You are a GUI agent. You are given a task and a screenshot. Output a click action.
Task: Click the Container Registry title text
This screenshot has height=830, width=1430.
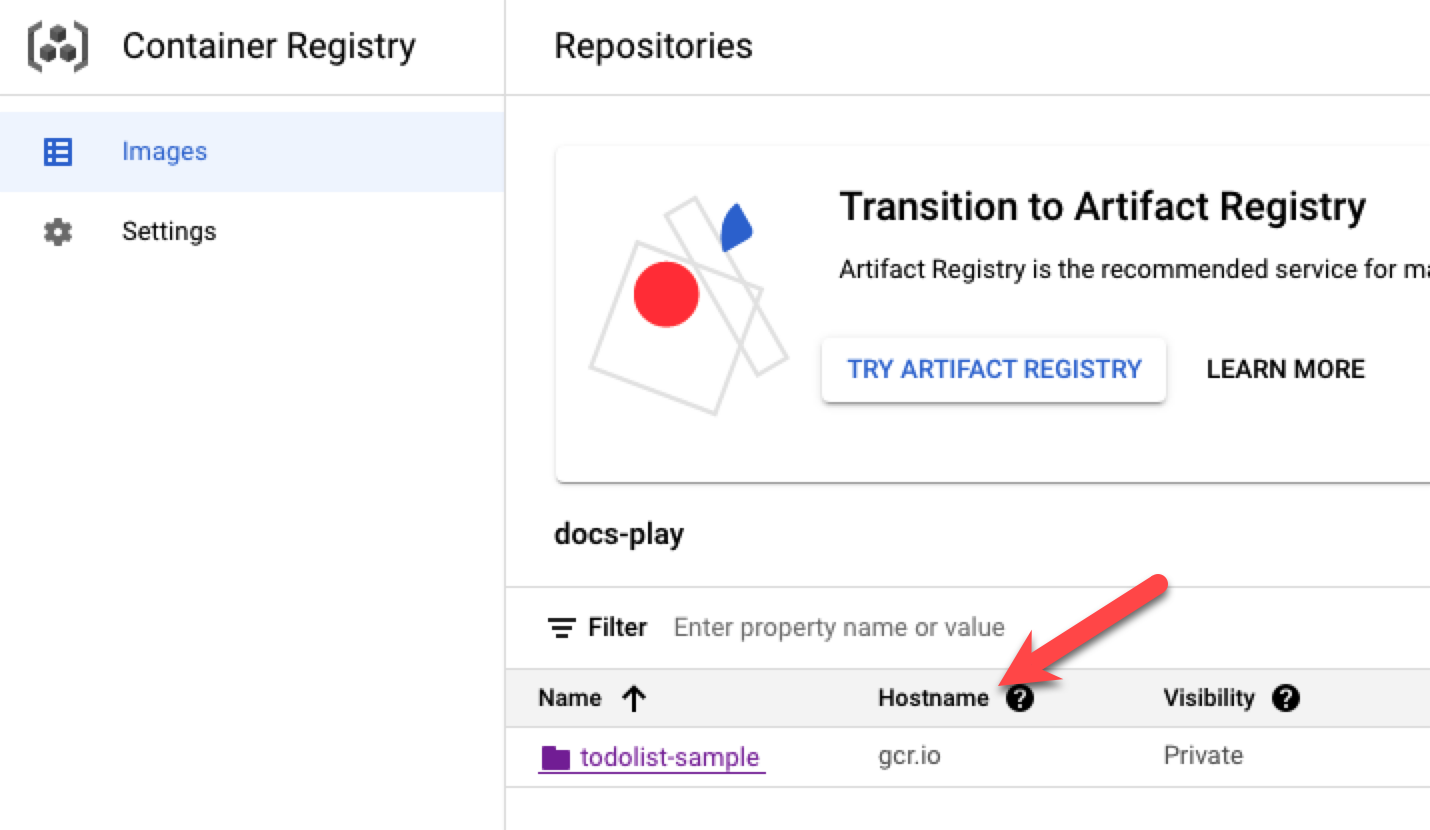(268, 47)
